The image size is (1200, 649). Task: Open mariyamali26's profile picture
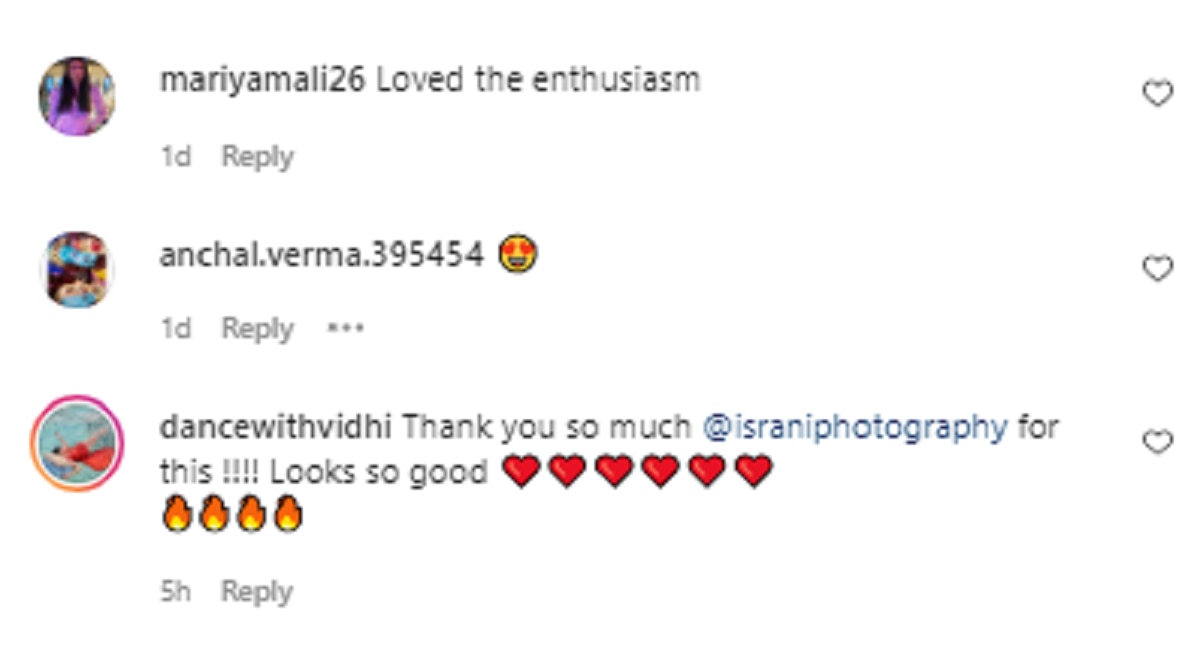click(77, 96)
